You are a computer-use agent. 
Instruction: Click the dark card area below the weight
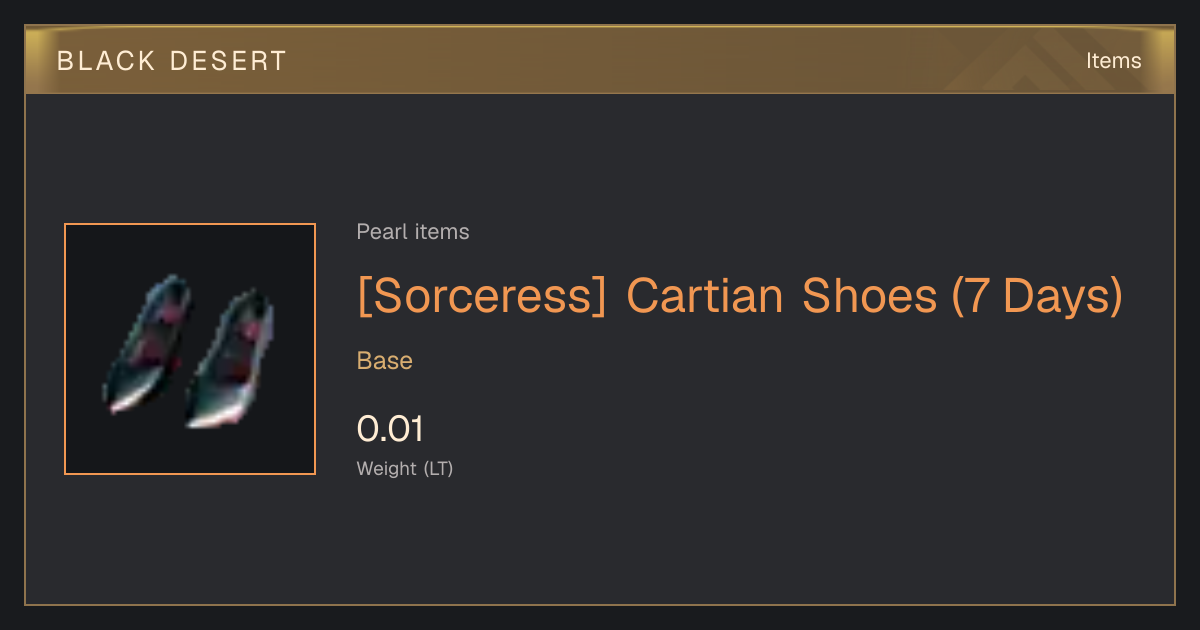point(600,545)
